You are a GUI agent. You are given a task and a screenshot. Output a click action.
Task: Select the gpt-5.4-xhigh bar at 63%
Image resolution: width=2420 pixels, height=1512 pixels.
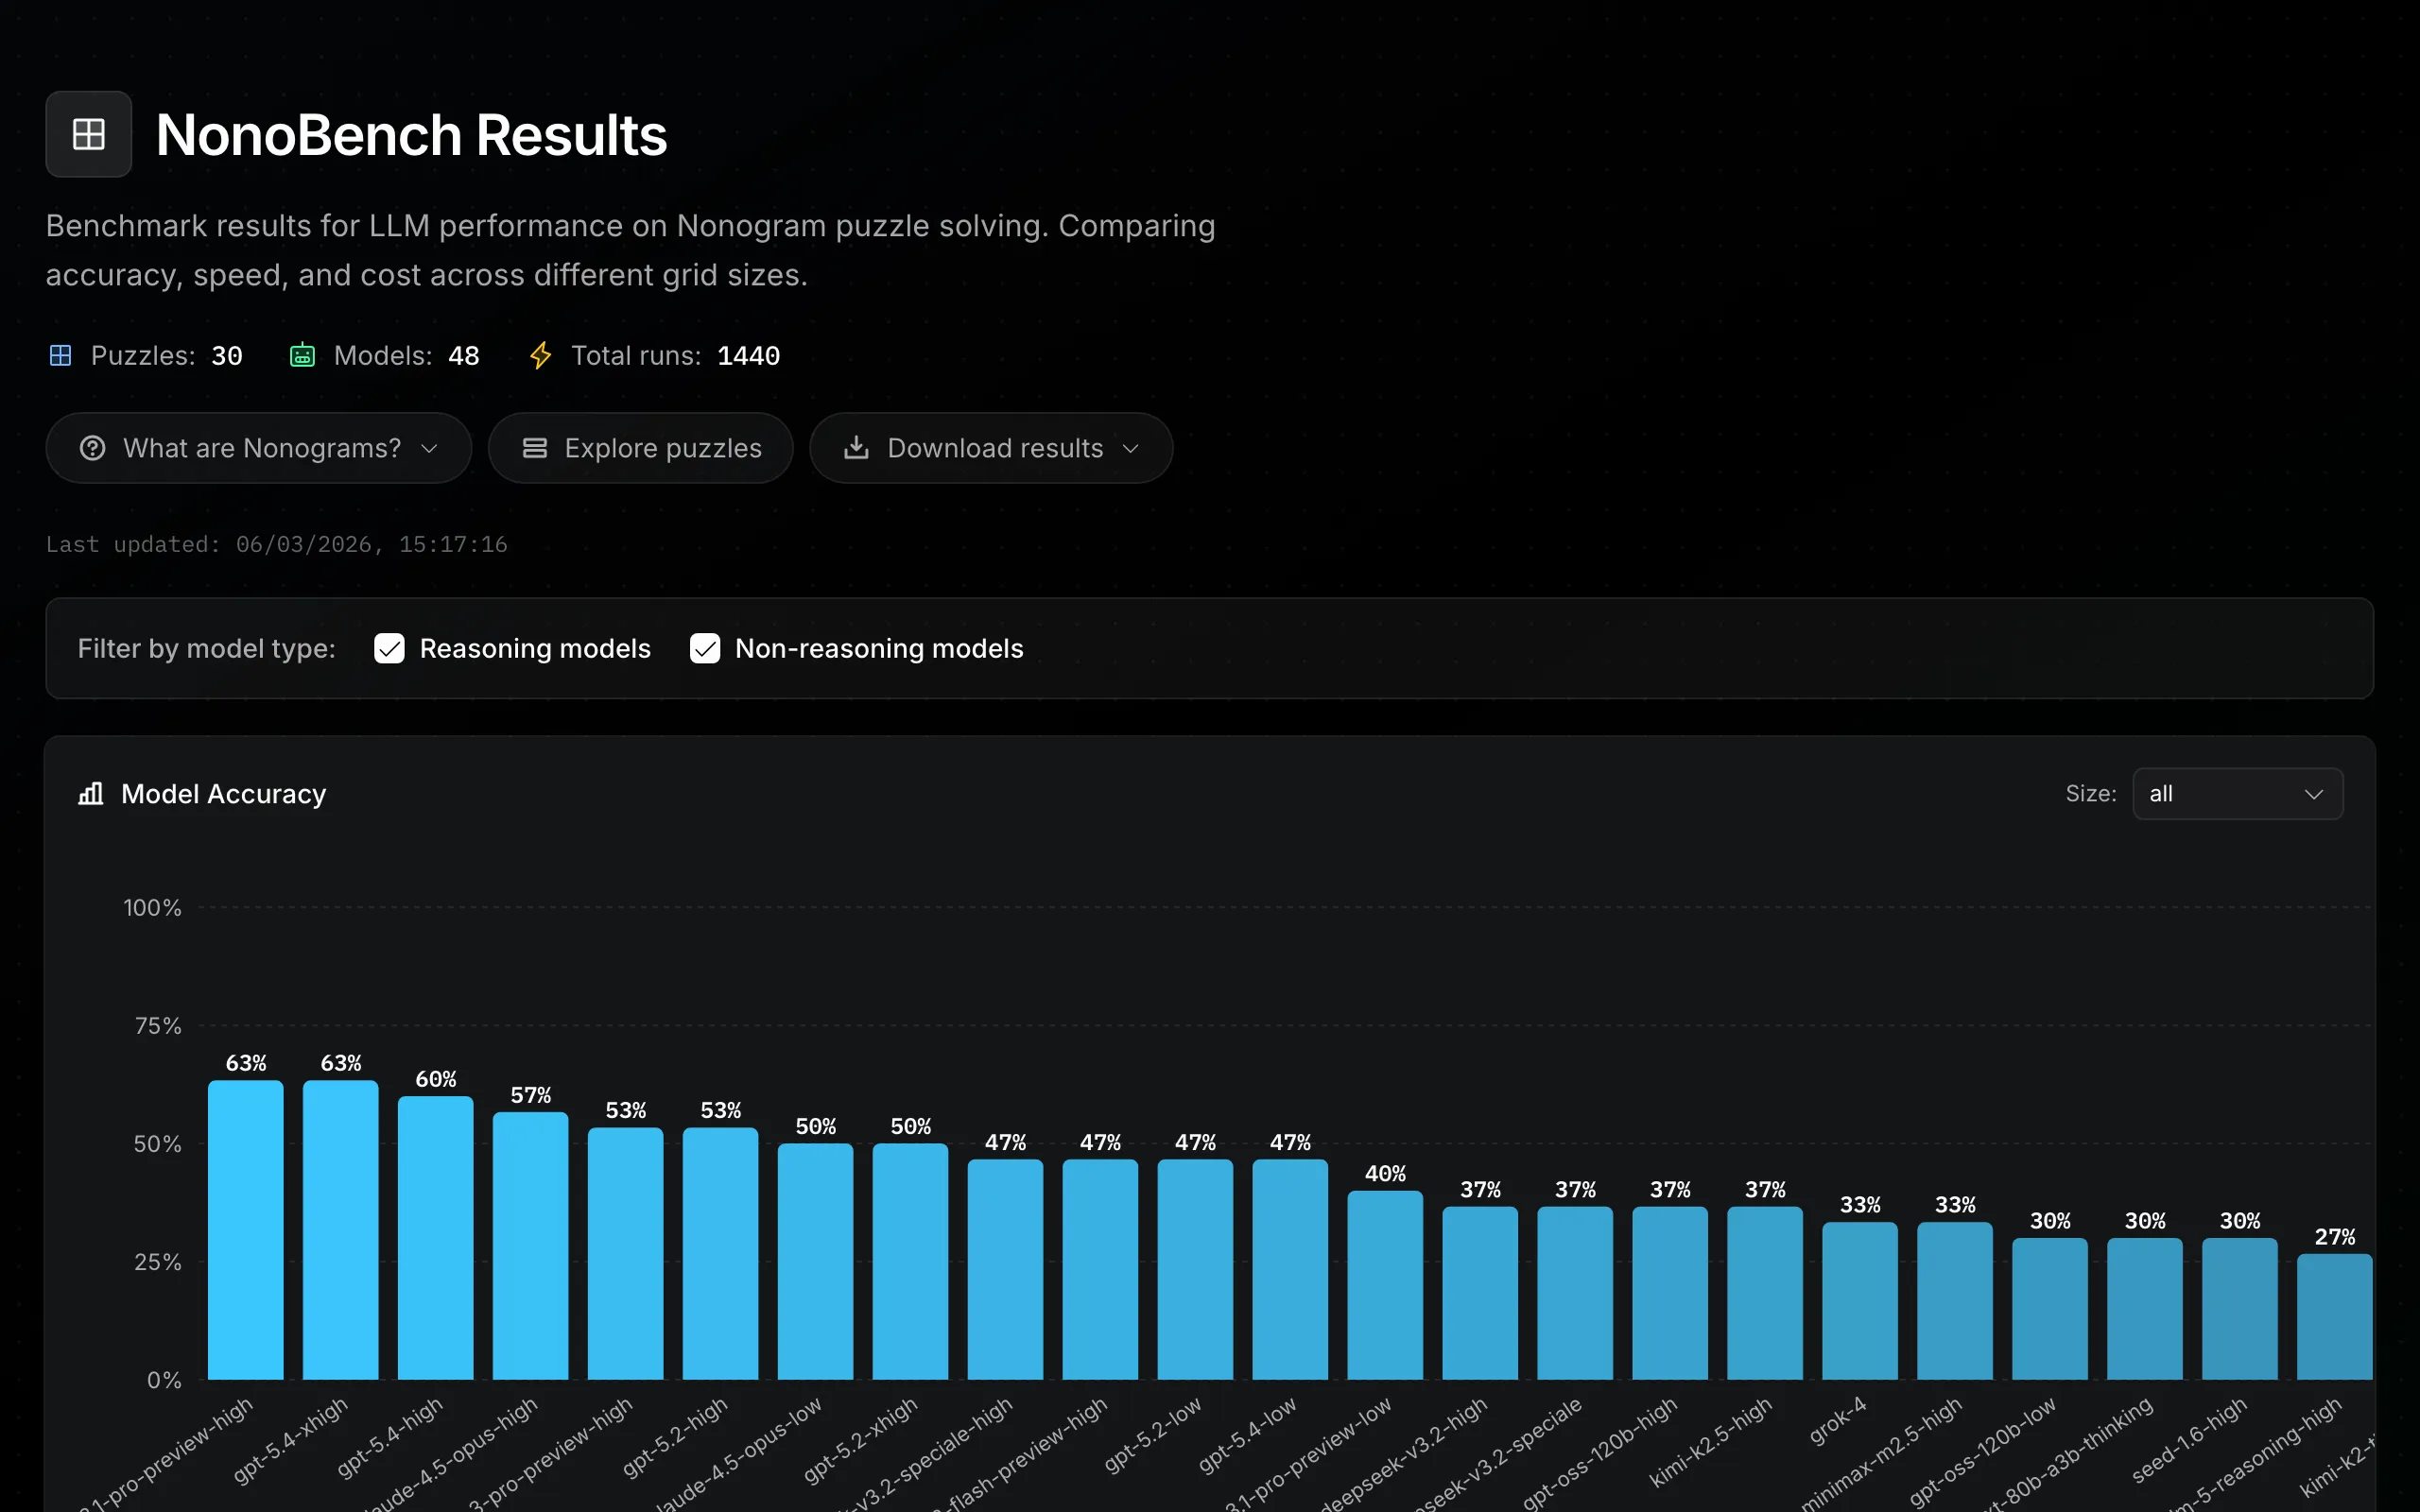coord(341,1230)
